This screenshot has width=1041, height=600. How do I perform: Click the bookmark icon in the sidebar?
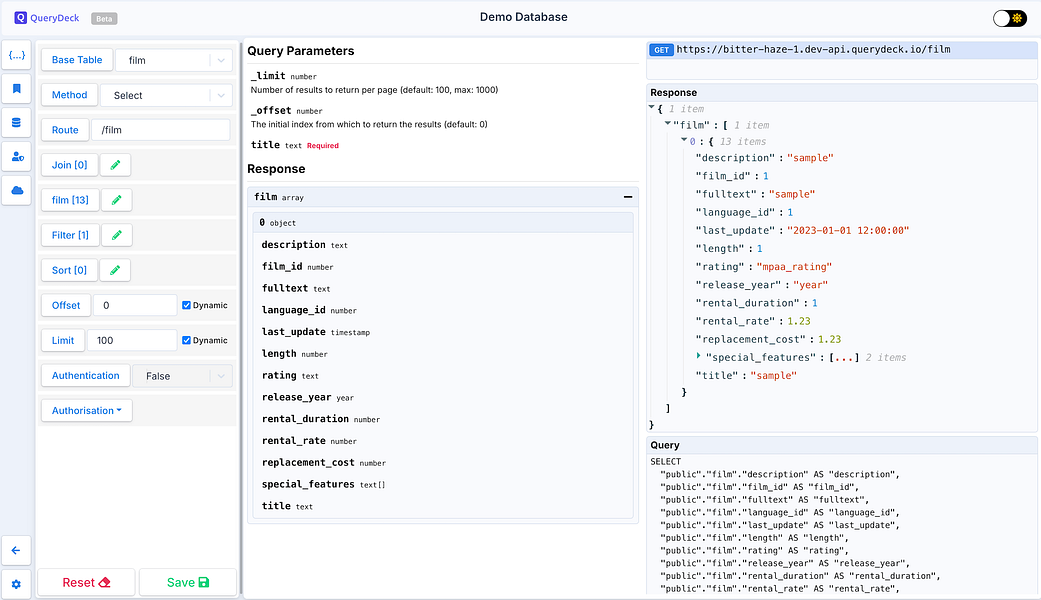(x=16, y=89)
